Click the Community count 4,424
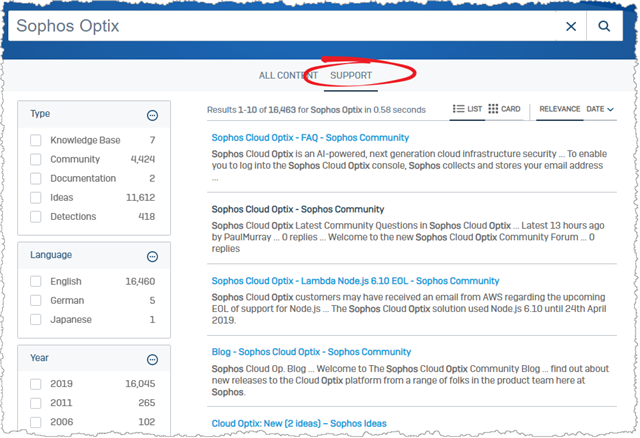Image resolution: width=640 pixels, height=438 pixels. coord(143,159)
